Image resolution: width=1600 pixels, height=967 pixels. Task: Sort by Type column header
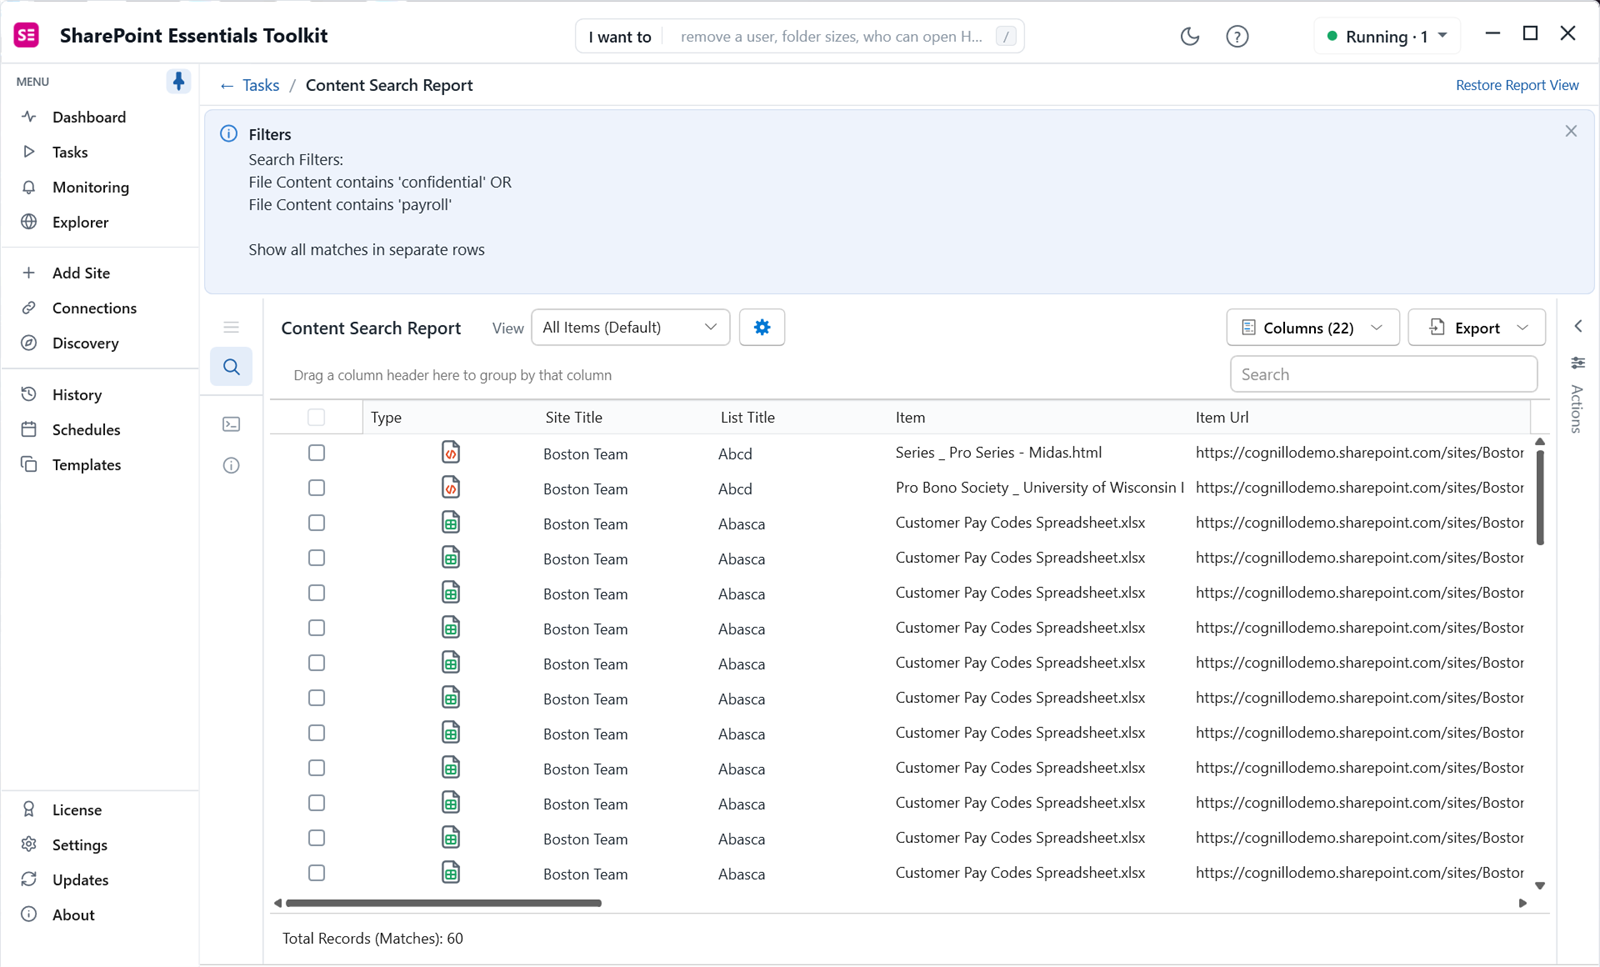point(386,418)
